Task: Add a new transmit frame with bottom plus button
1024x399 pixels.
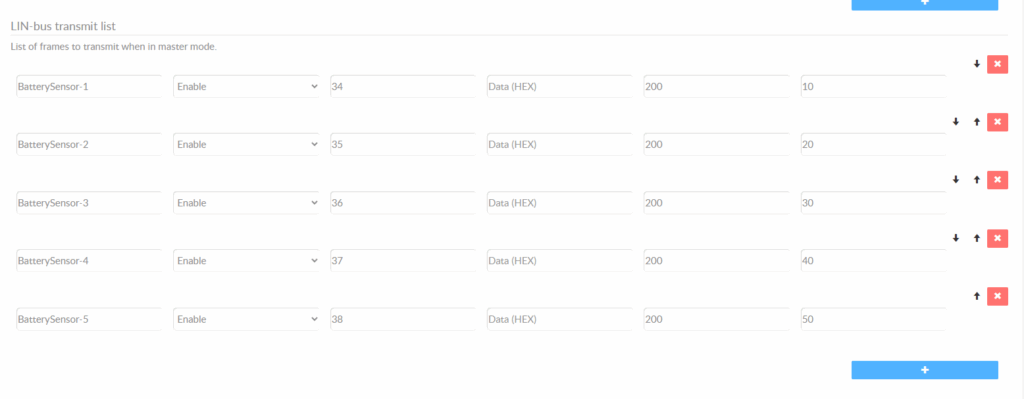Action: coord(925,370)
